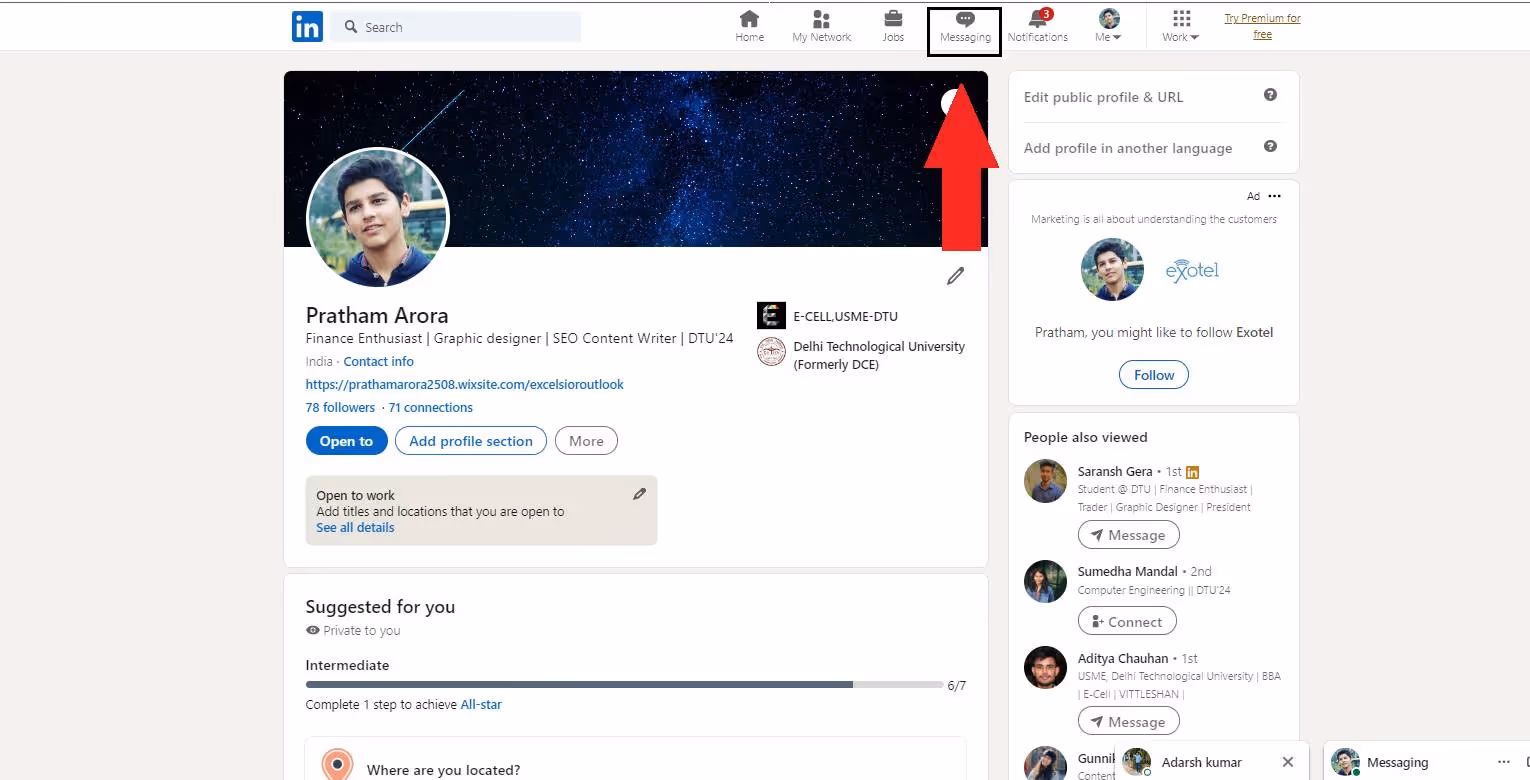This screenshot has height=780, width=1530.
Task: Click the Pratham Arora name heading
Action: click(x=377, y=315)
